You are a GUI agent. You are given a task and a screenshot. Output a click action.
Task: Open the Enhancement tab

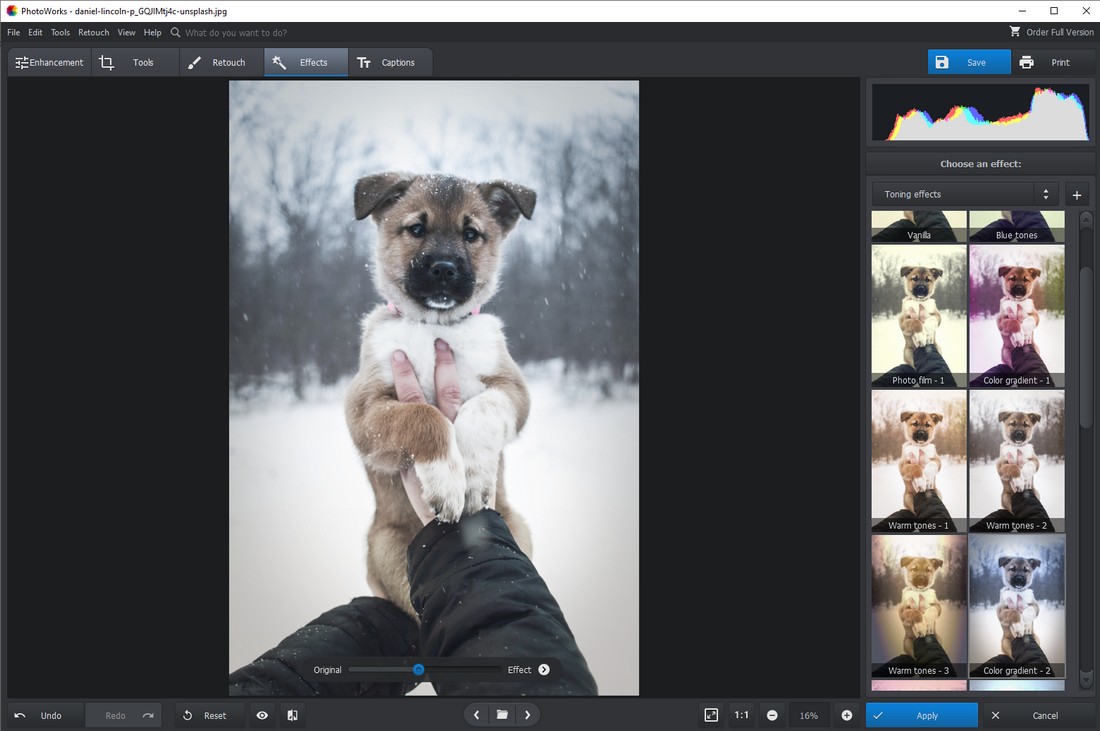(x=49, y=62)
